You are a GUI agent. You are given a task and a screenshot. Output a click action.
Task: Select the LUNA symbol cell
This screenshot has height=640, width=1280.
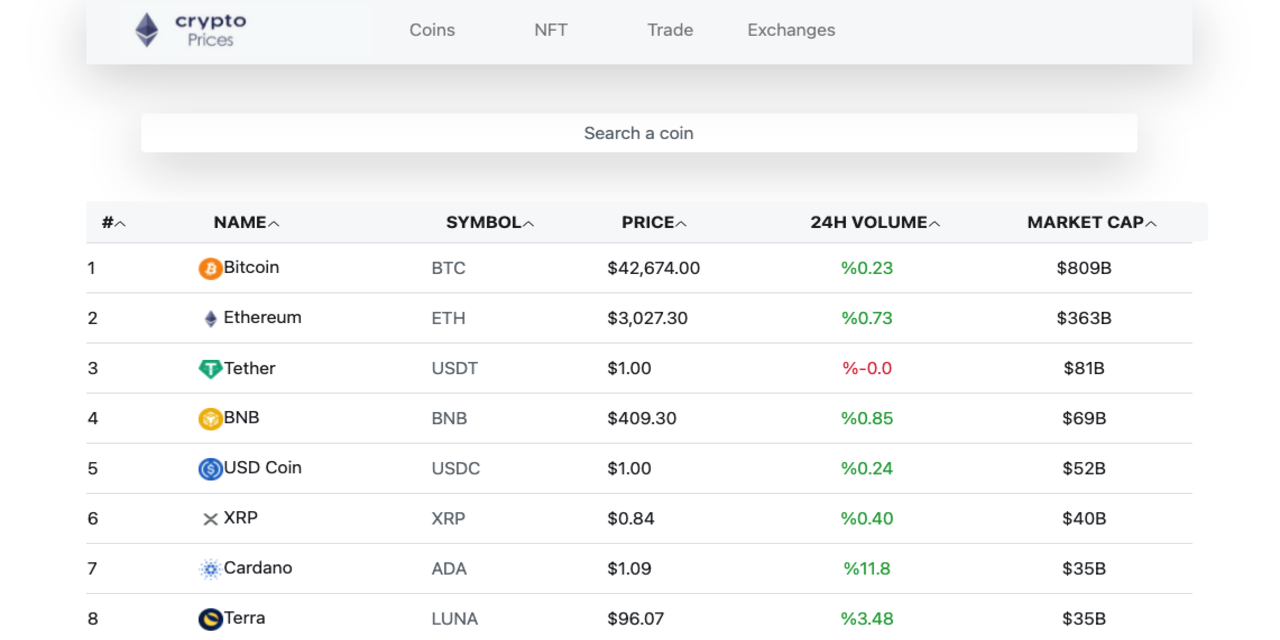coord(454,618)
